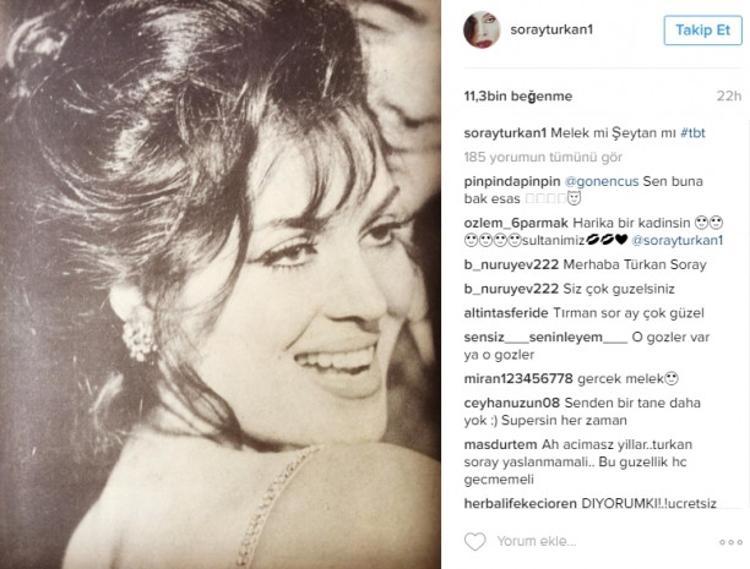View ozlem_6parmak commenter profile
The height and width of the screenshot is (569, 750).
(x=516, y=223)
